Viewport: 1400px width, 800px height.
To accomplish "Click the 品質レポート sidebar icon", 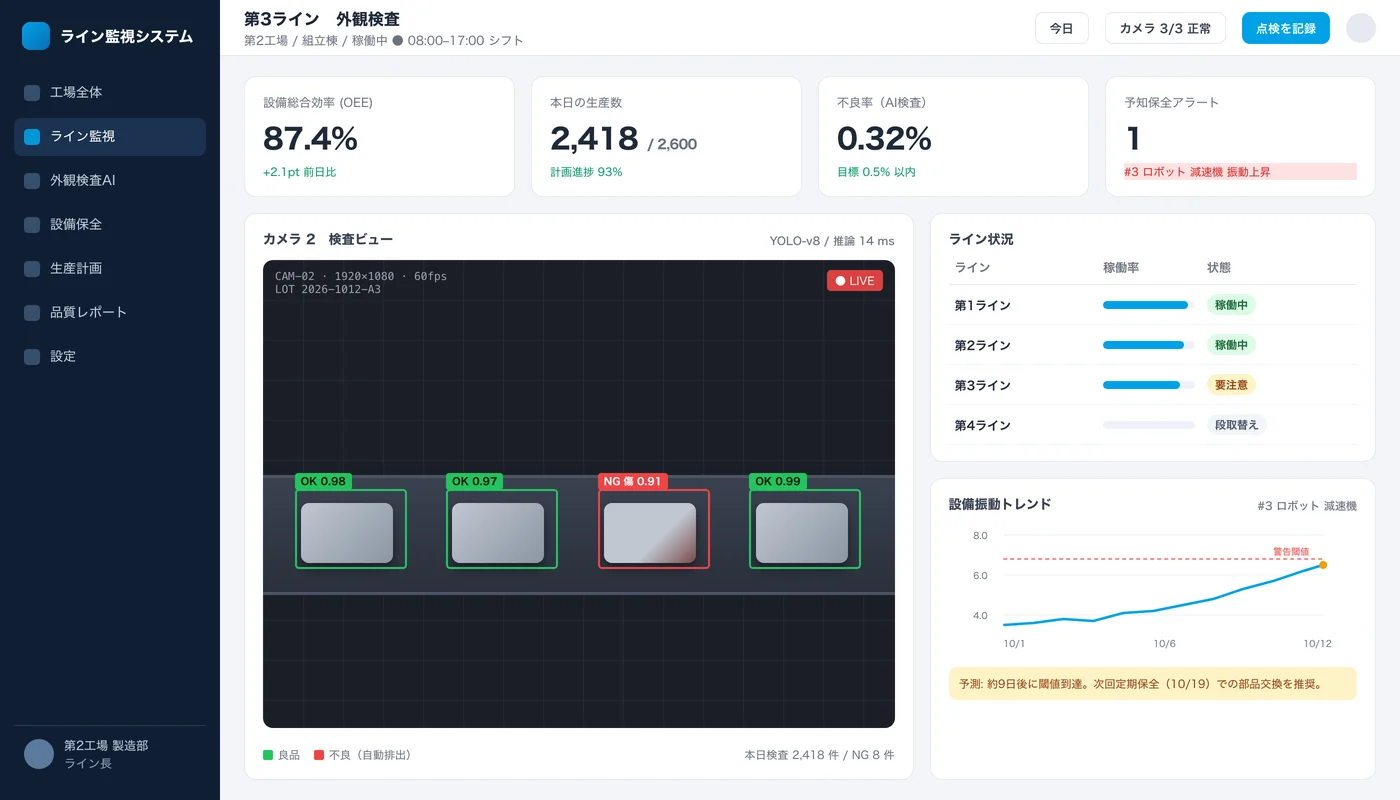I will click(x=32, y=313).
